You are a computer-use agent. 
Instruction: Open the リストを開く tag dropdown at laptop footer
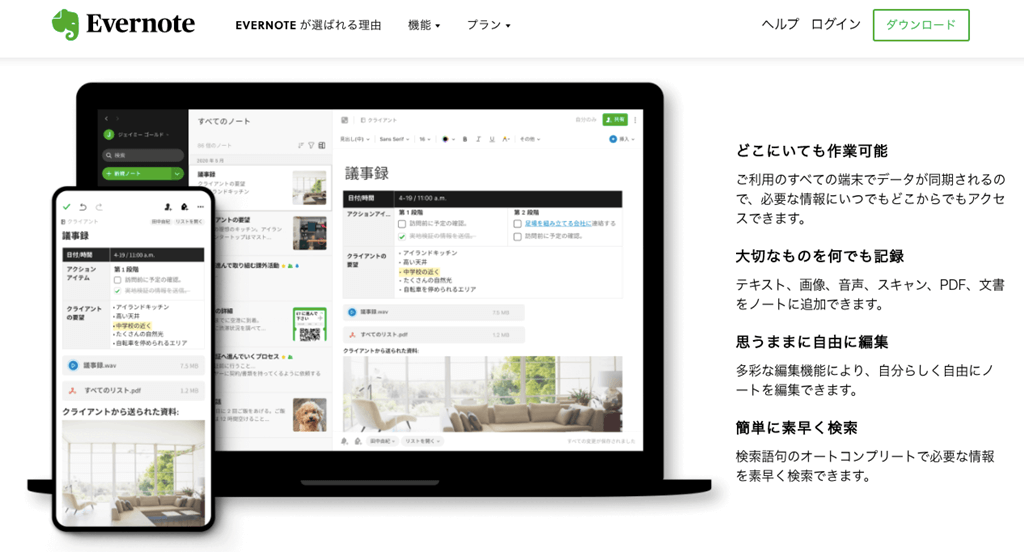pos(422,441)
